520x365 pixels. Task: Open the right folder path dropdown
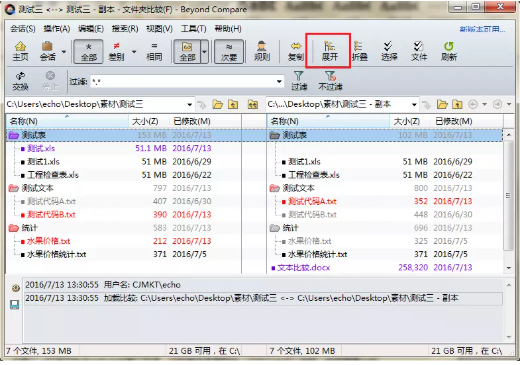click(x=414, y=105)
